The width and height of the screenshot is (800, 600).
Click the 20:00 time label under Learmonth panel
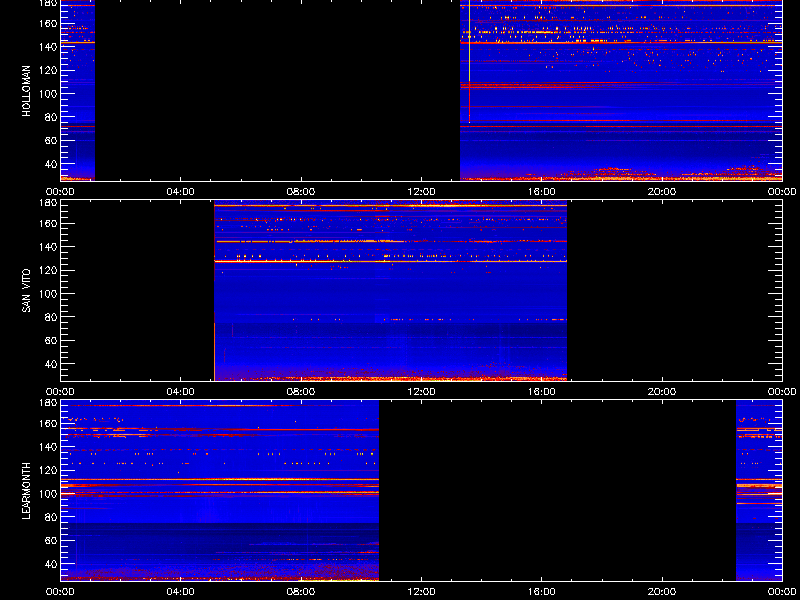[662, 592]
